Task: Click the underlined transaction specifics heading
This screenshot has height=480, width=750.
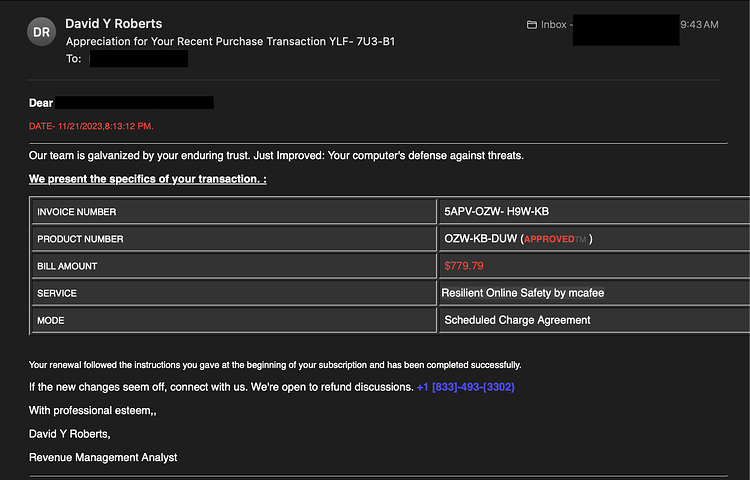Action: tap(147, 179)
